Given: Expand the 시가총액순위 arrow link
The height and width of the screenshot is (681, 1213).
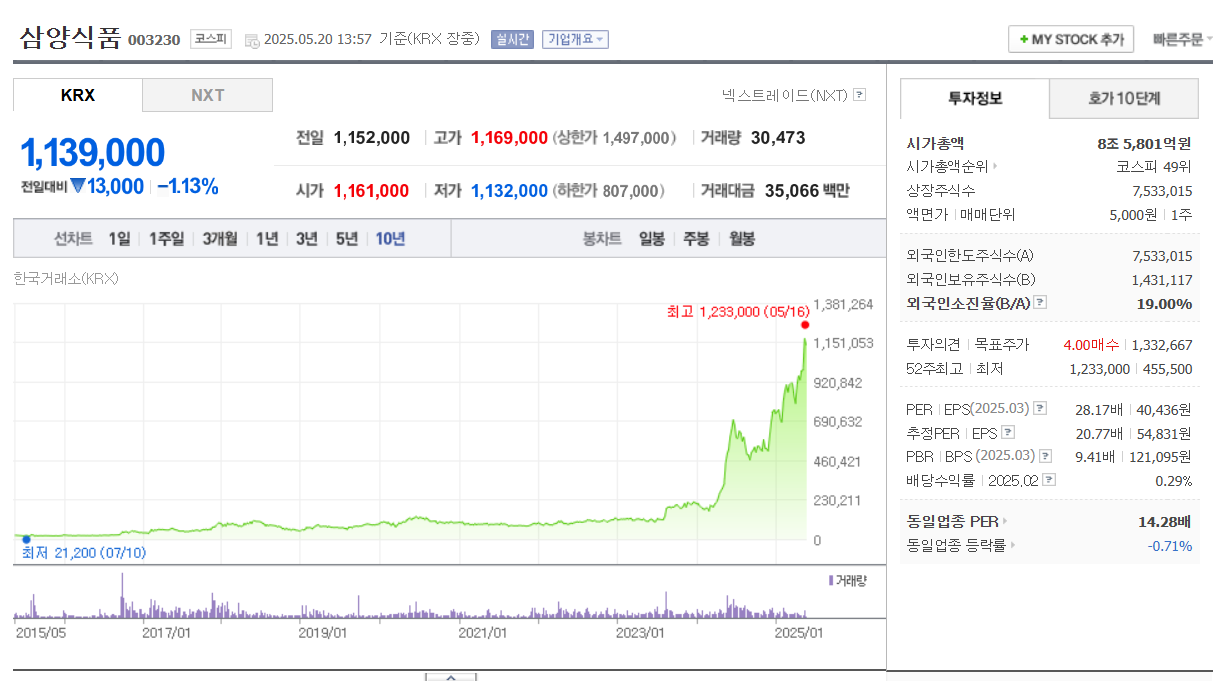Looking at the screenshot, I should (x=994, y=167).
